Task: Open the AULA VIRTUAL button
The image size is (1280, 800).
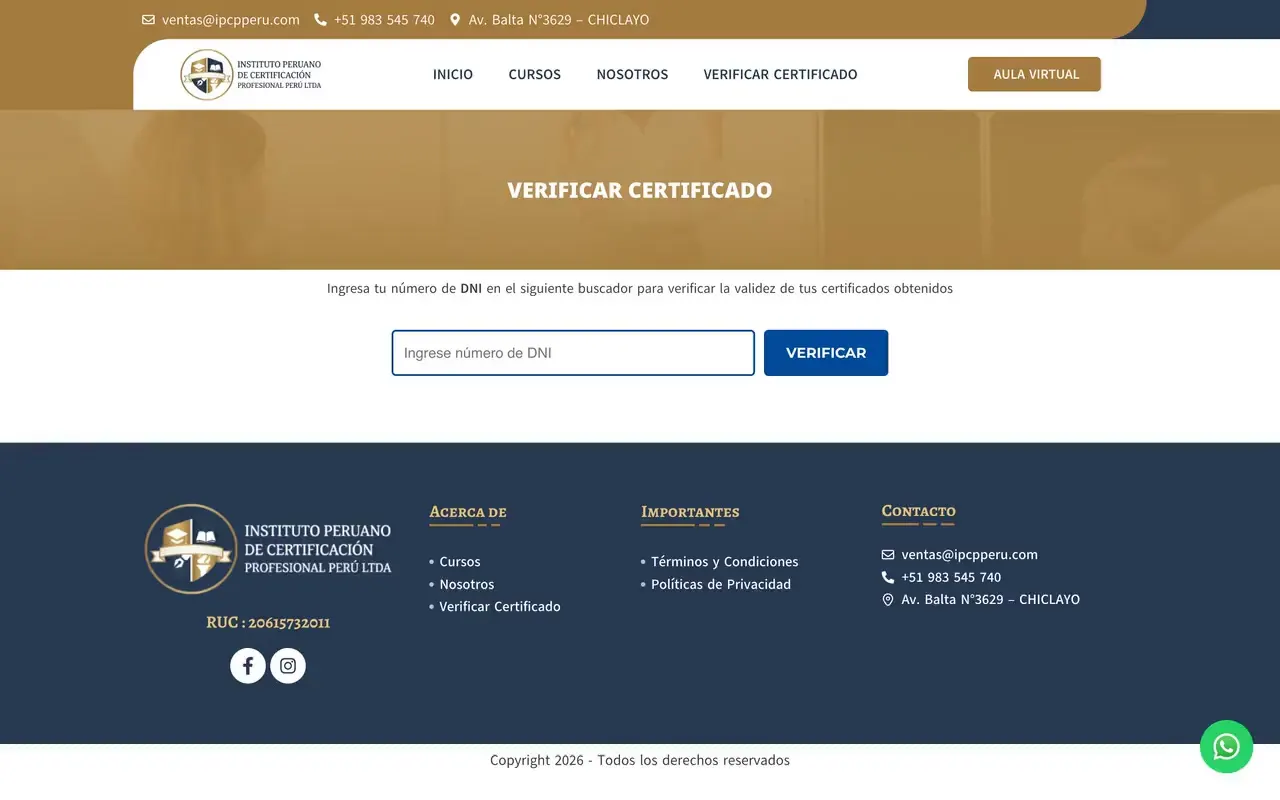Action: [1034, 74]
